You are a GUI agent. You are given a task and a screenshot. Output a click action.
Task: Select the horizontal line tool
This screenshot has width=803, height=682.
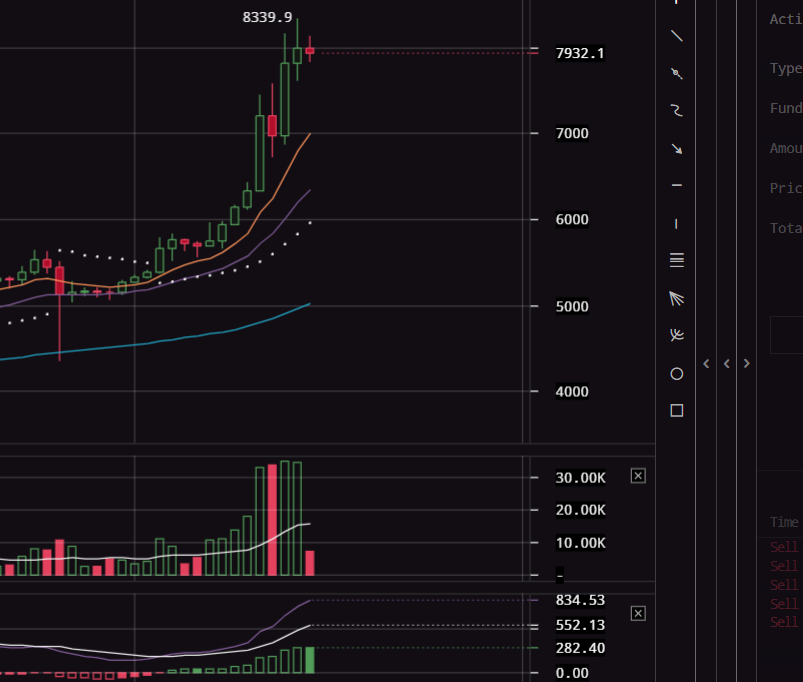[677, 185]
